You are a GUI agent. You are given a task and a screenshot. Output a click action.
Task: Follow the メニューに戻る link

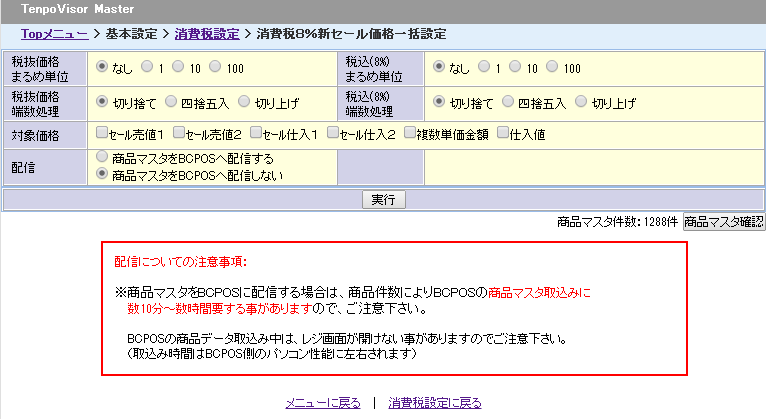pyautogui.click(x=323, y=403)
